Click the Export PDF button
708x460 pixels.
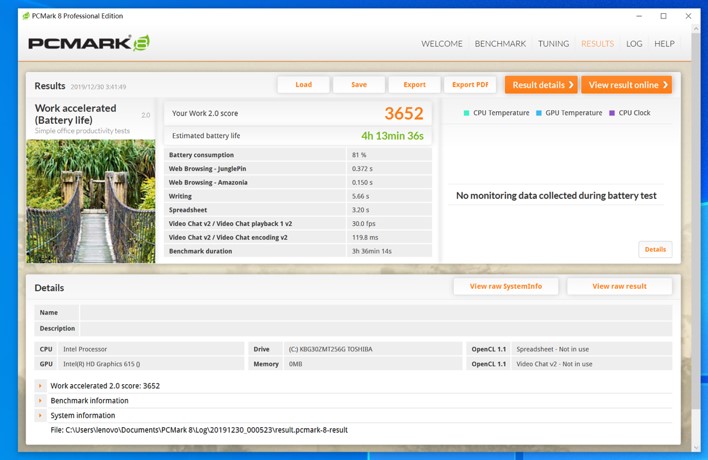(470, 85)
